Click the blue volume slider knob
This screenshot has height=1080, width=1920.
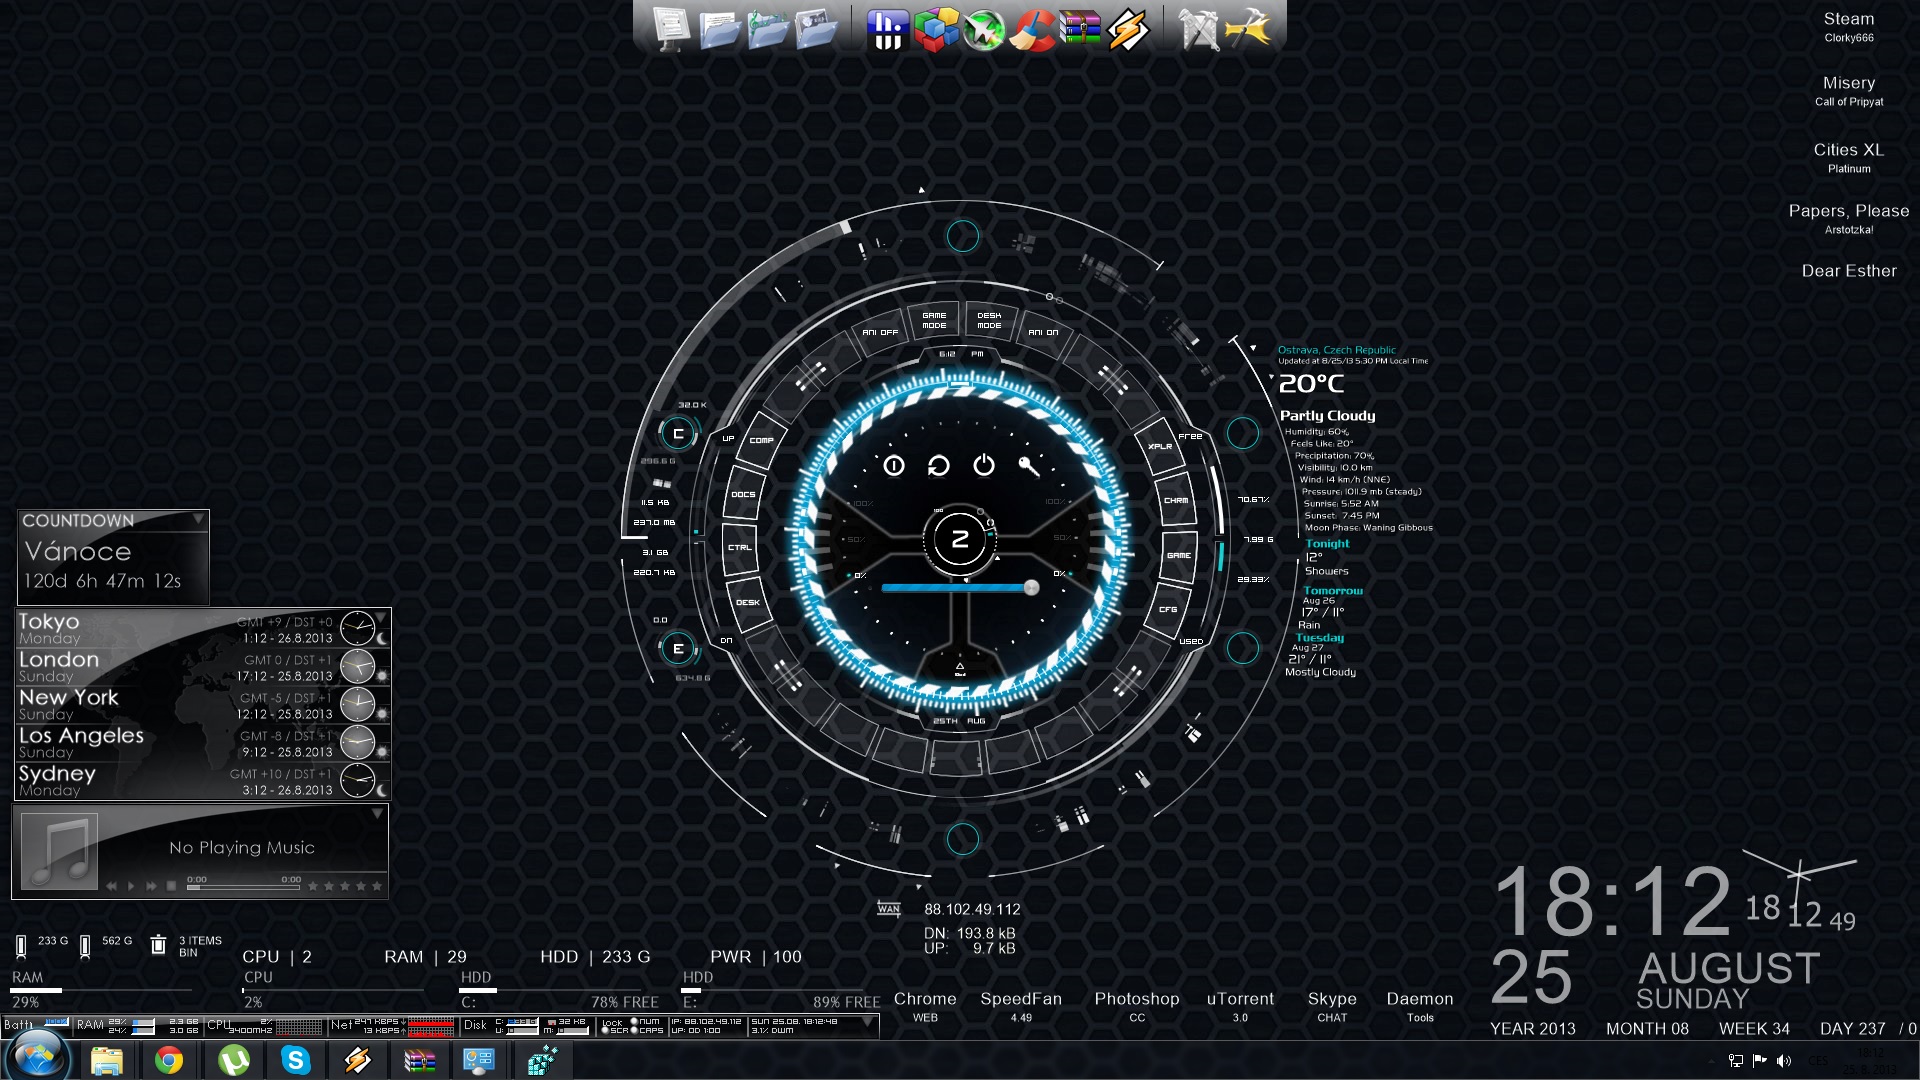pos(1031,588)
